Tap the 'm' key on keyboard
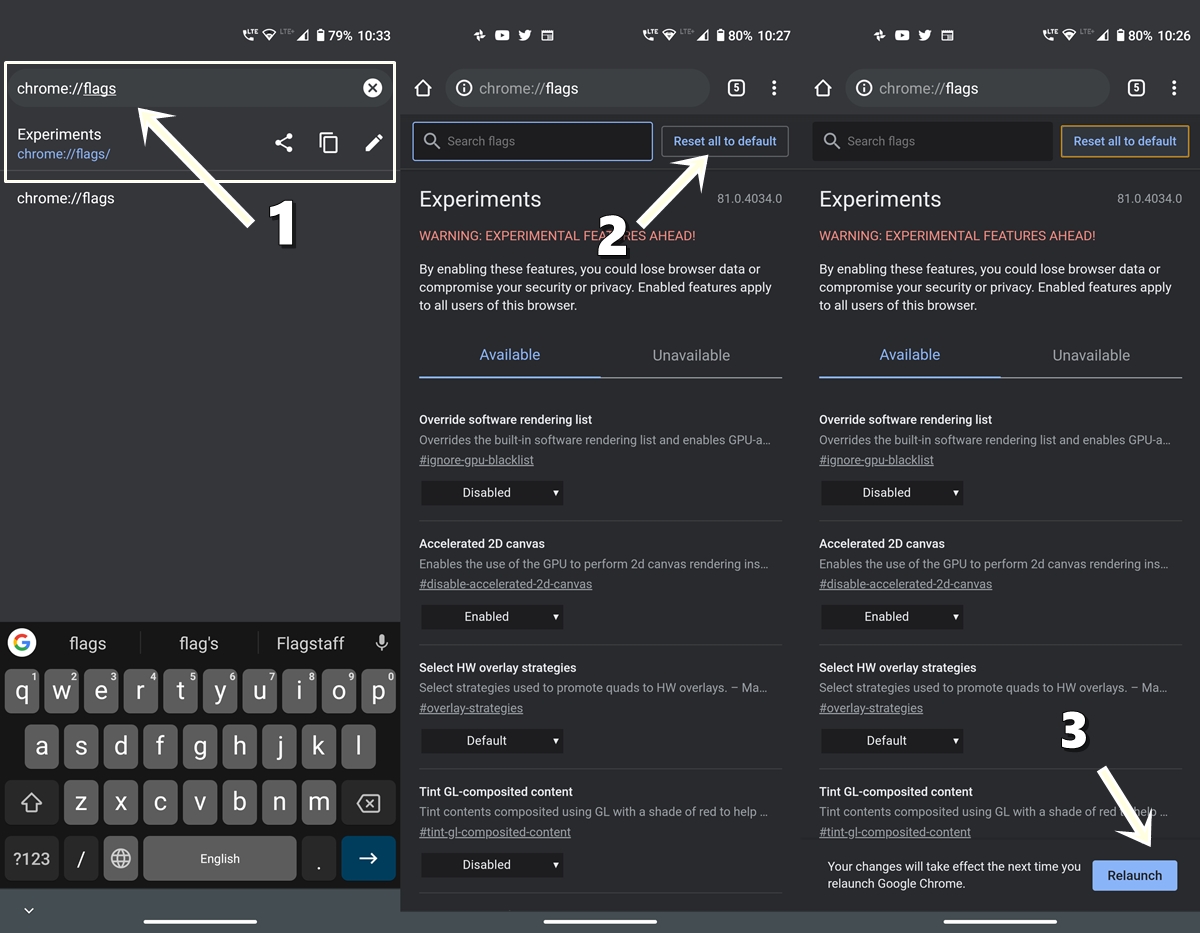The width and height of the screenshot is (1200, 933). pyautogui.click(x=319, y=803)
